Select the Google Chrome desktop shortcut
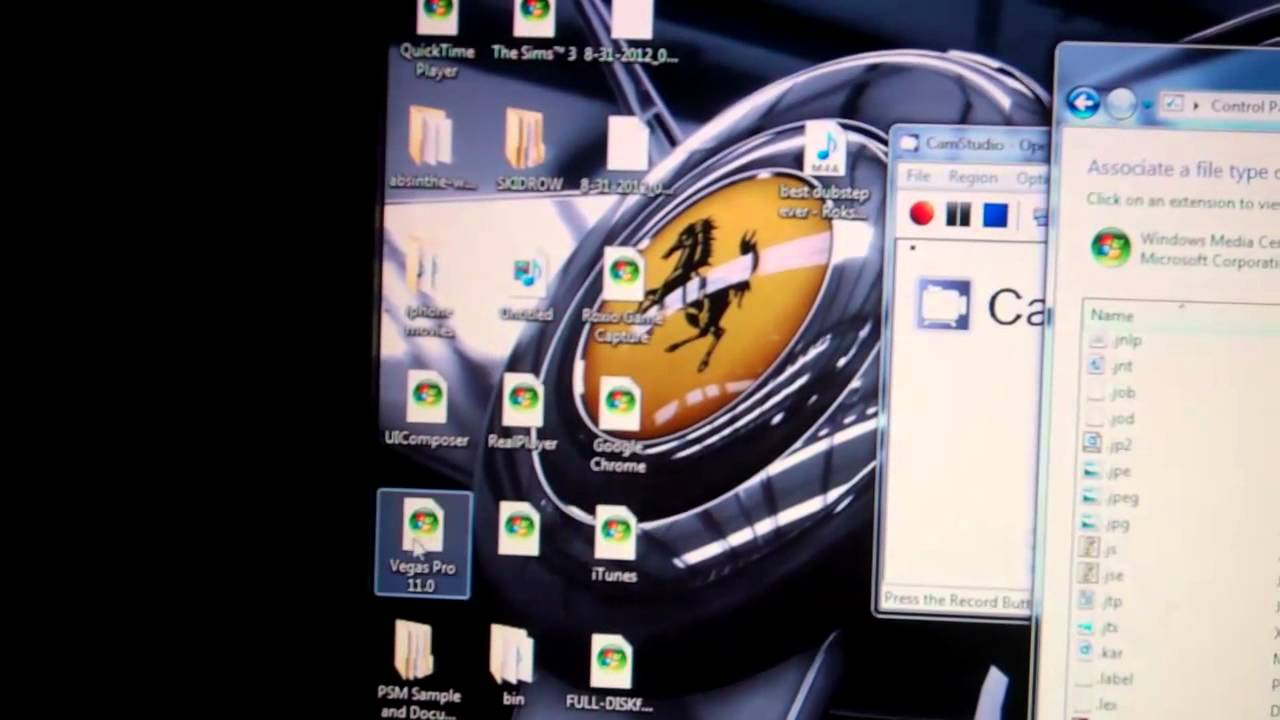 [x=619, y=425]
